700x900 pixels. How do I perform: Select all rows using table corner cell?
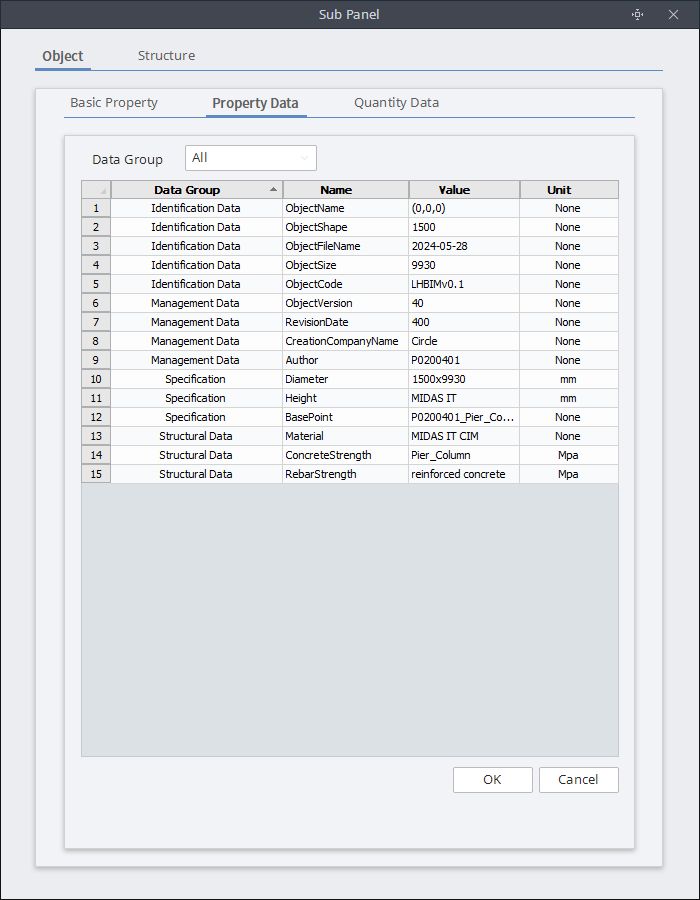click(x=96, y=190)
